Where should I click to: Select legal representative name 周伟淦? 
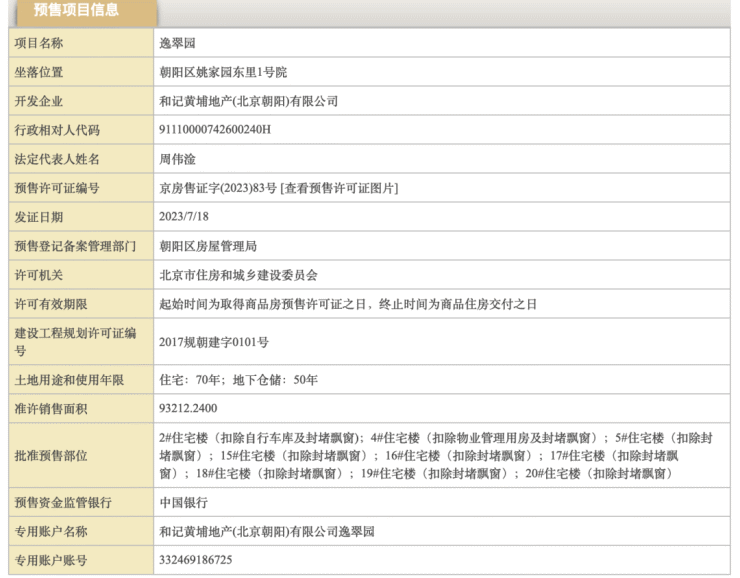(179, 159)
